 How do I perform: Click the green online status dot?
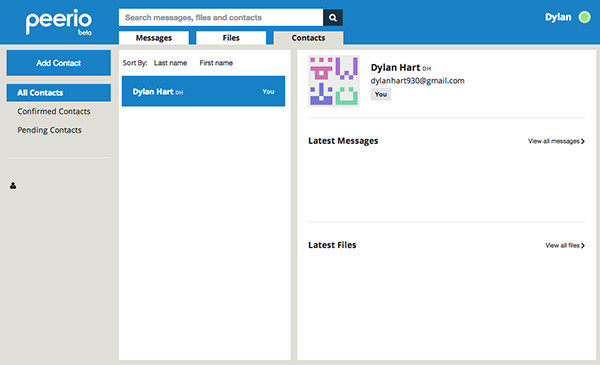click(x=584, y=17)
